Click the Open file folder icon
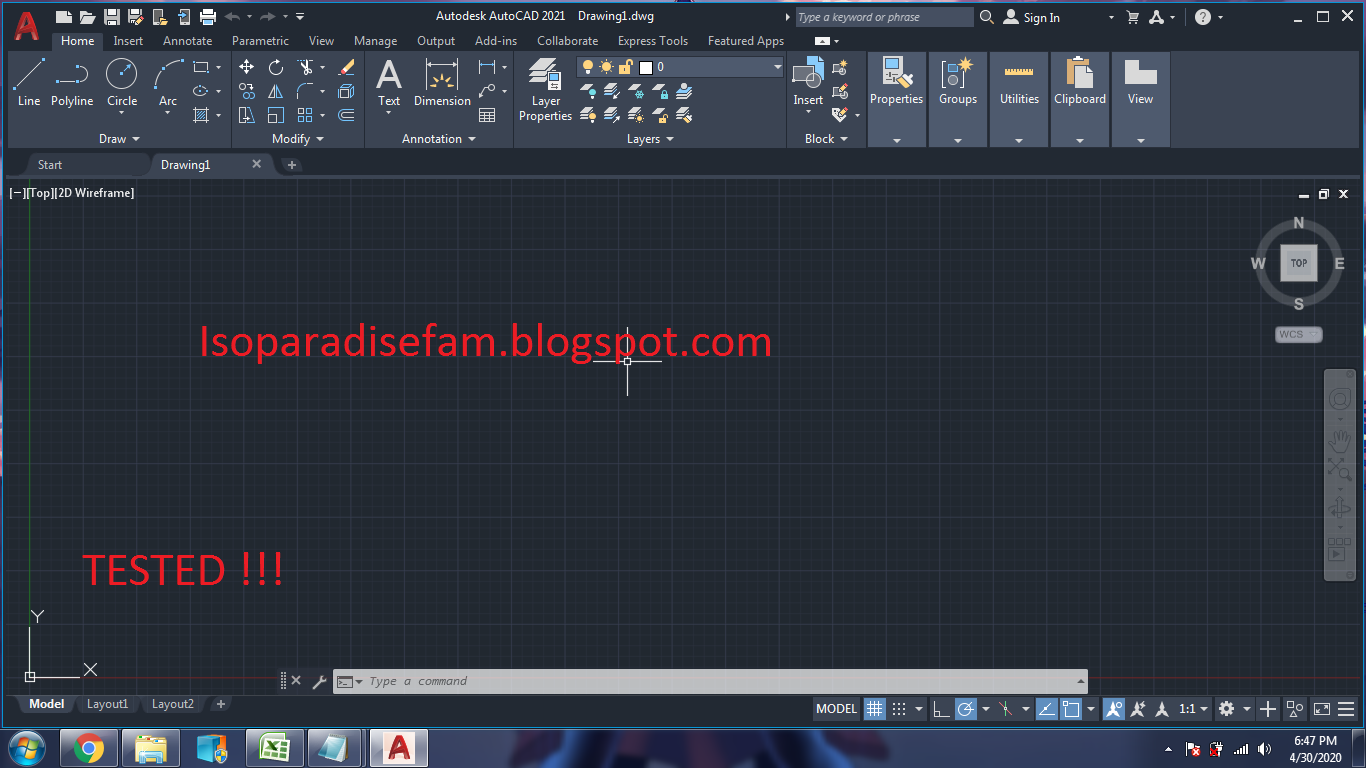This screenshot has width=1366, height=768. [x=88, y=17]
